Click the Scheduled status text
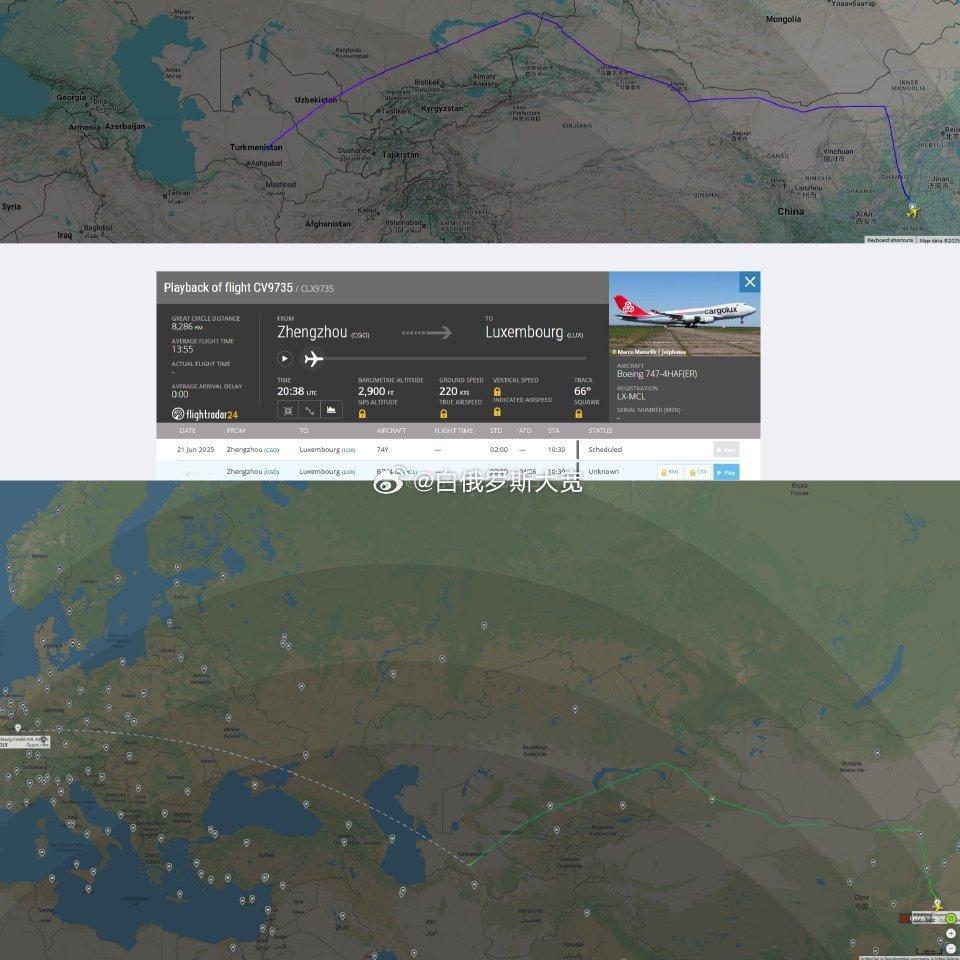Image resolution: width=960 pixels, height=960 pixels. [605, 449]
